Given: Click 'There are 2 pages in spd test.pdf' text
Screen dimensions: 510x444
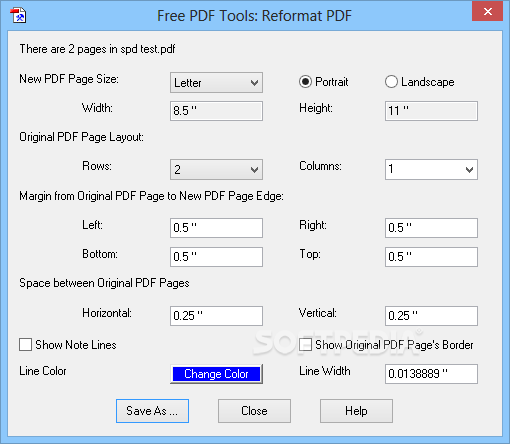Looking at the screenshot, I should [x=97, y=49].
